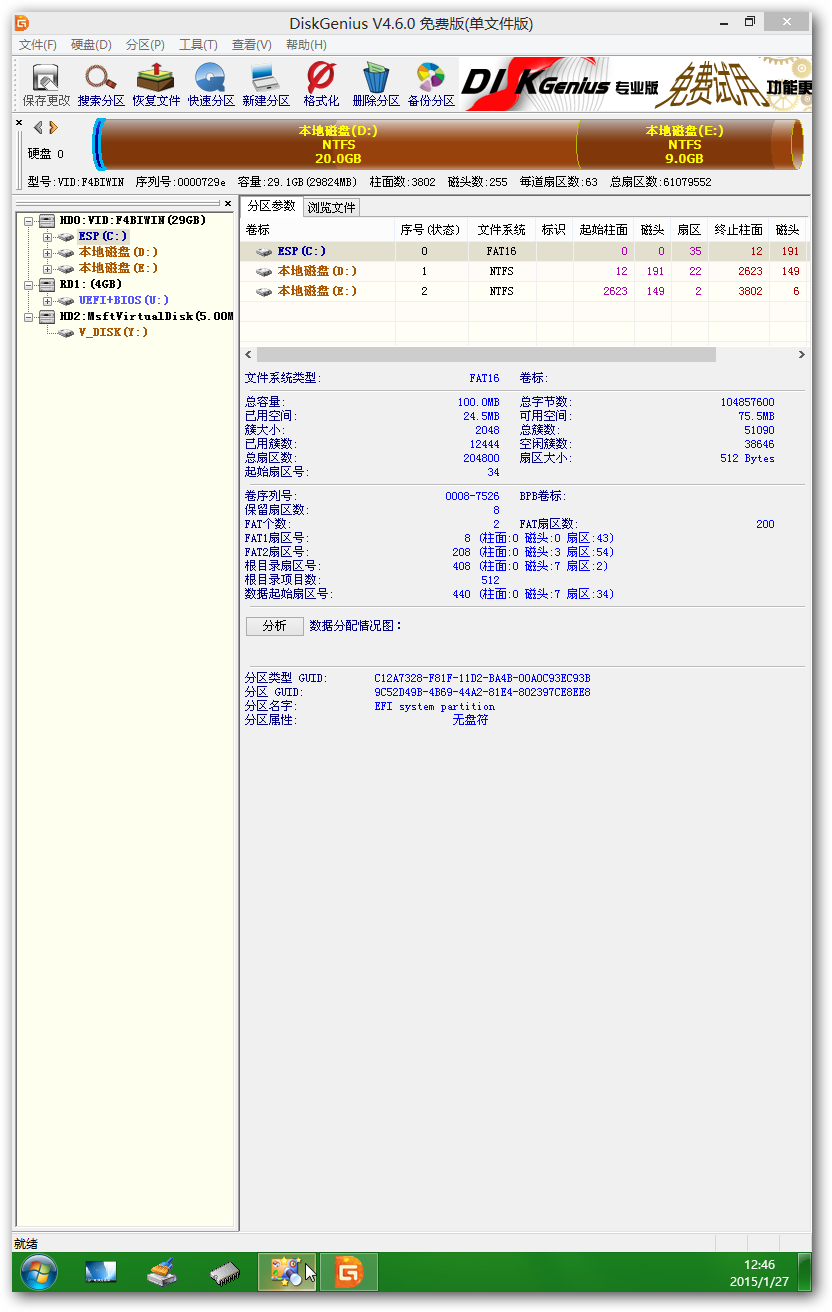Click the partition table horizontal scrollbar thumb
Viewport: 832px width, 1312px height.
click(486, 355)
